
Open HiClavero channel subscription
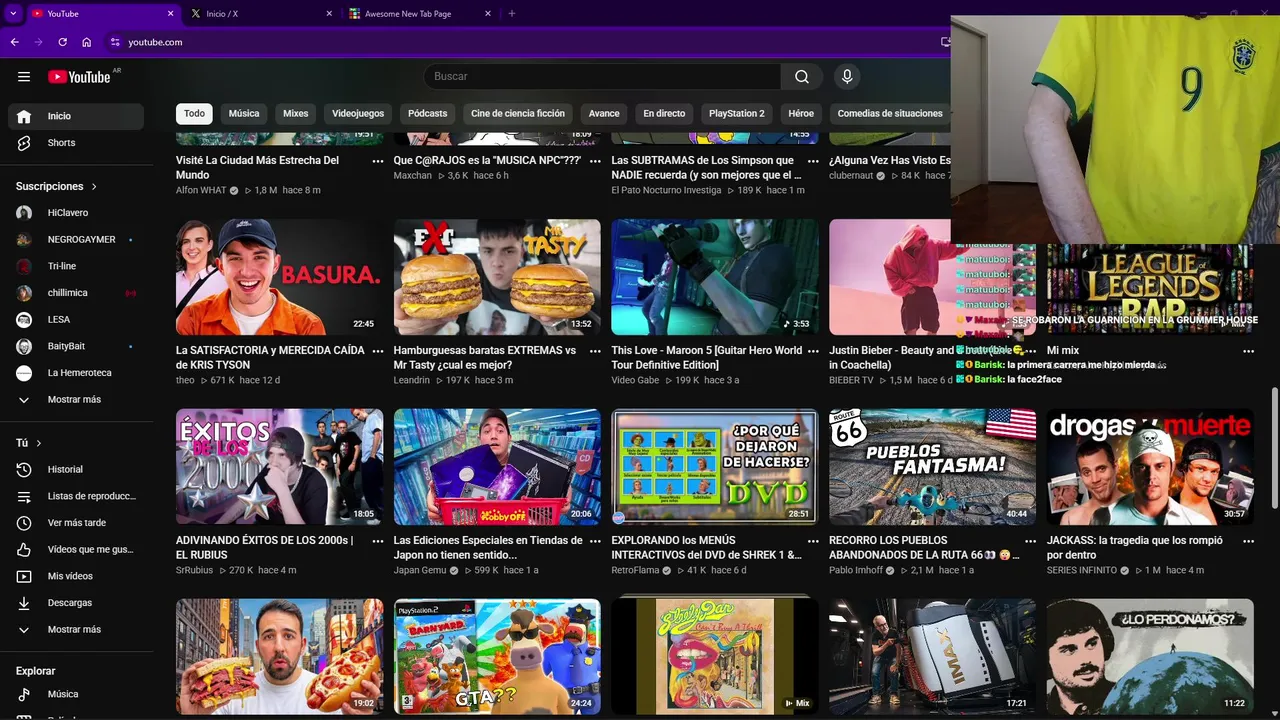coord(76,213)
